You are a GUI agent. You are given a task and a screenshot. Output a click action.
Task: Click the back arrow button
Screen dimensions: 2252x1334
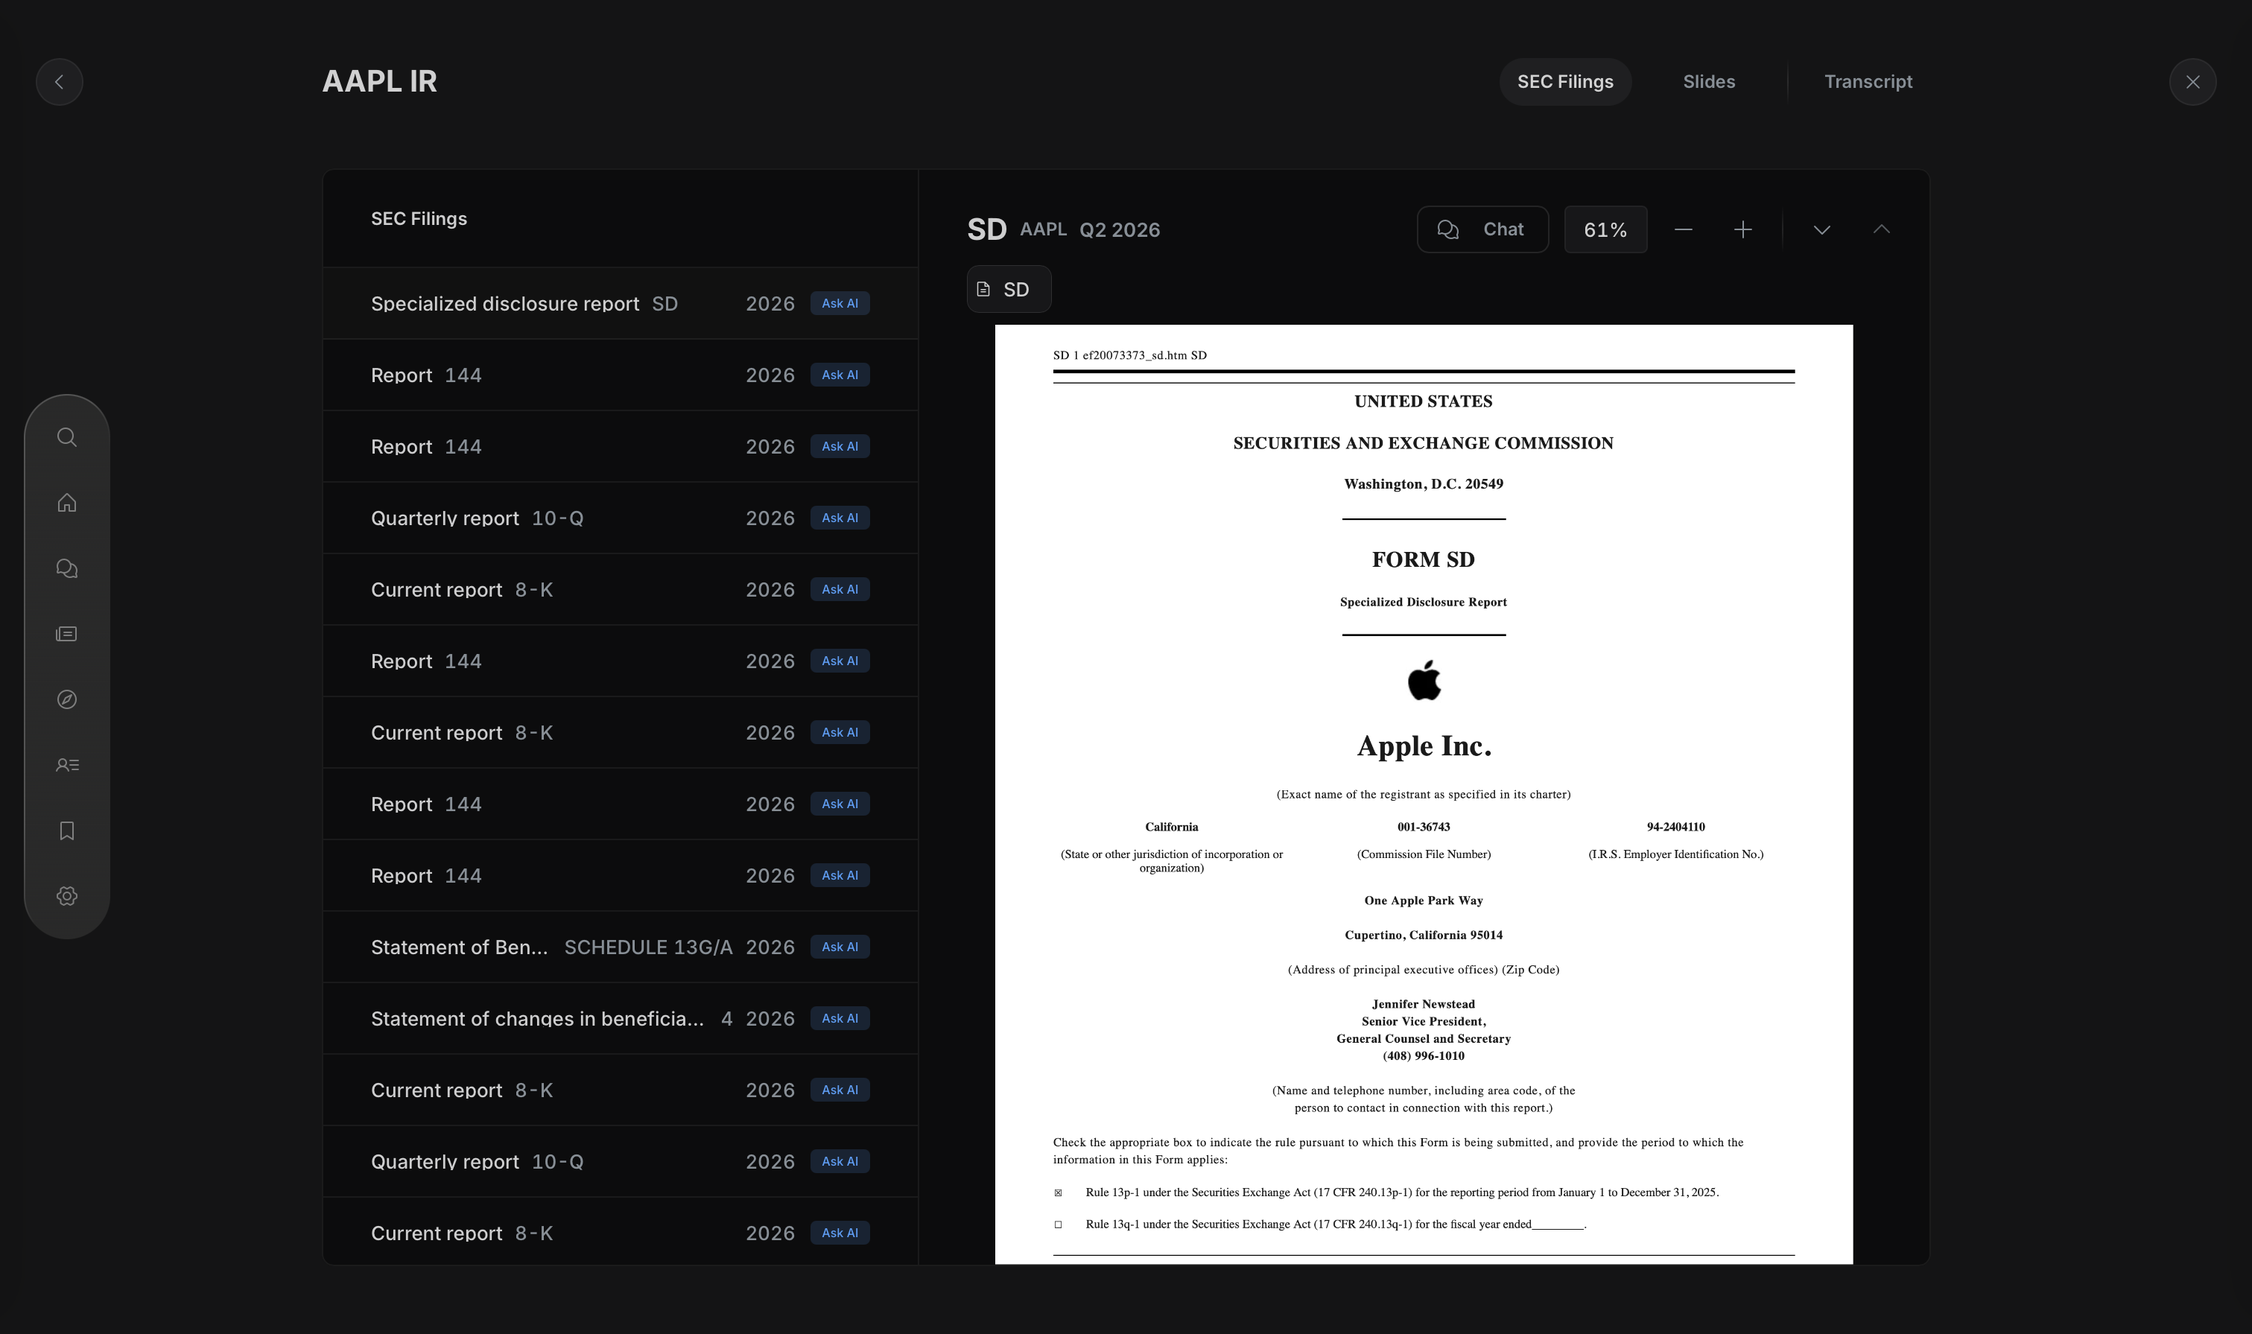point(59,82)
